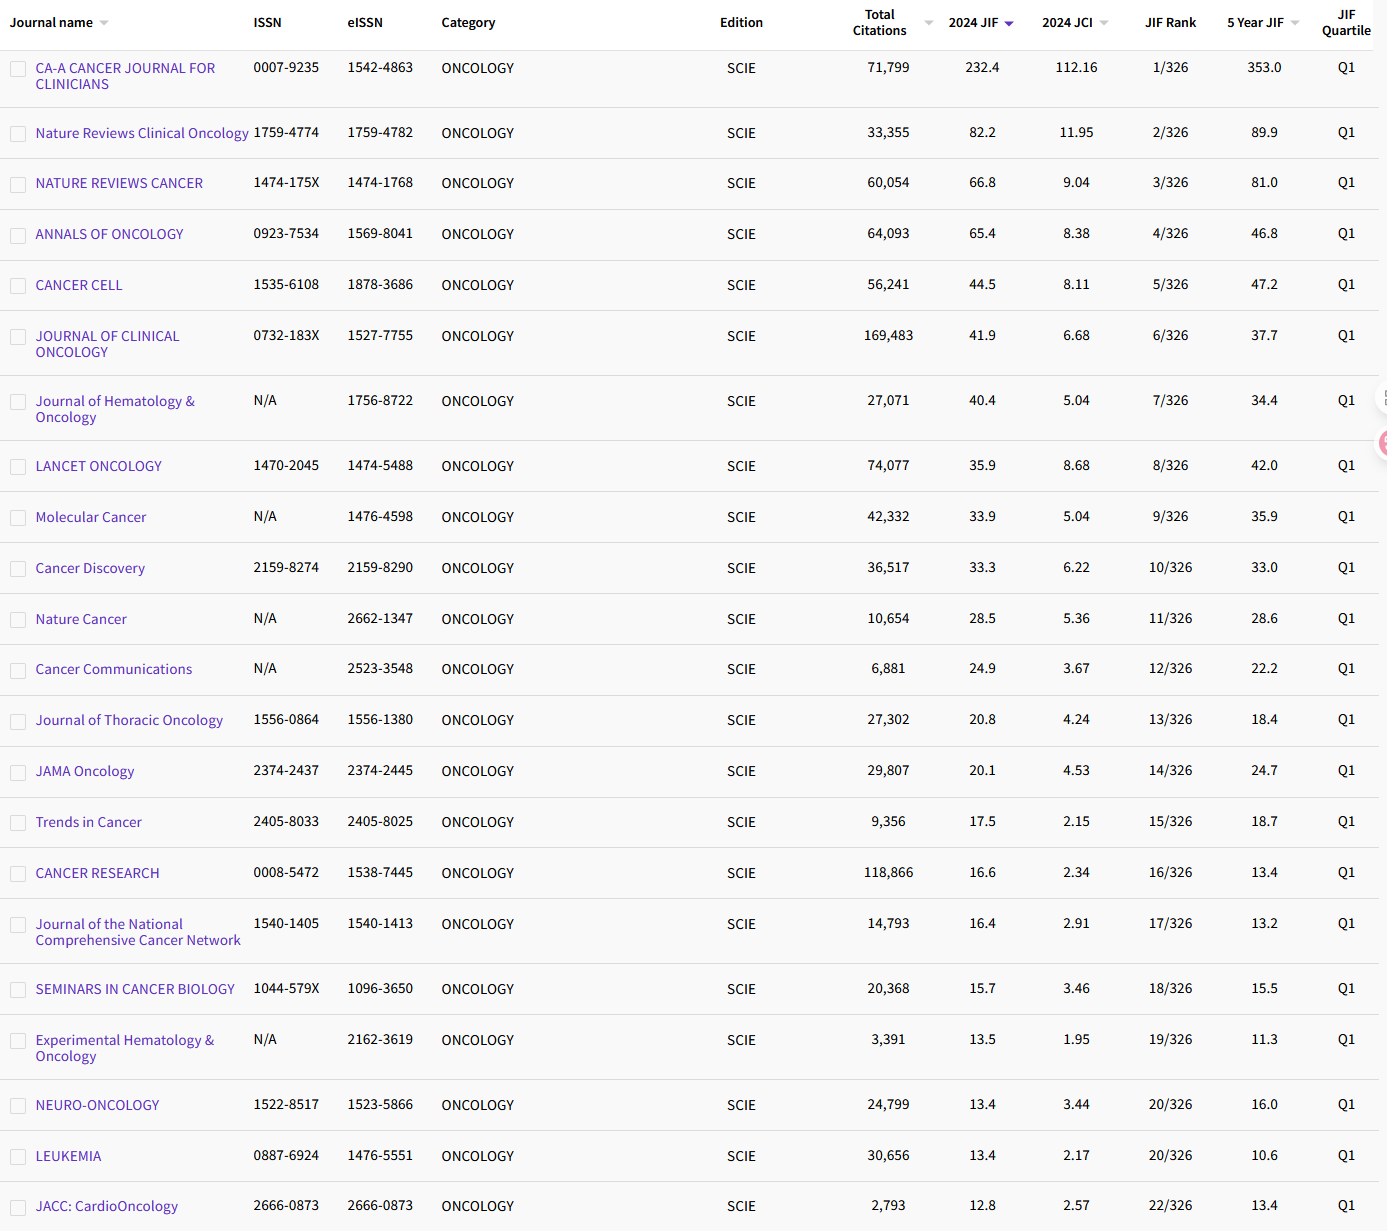Image resolution: width=1387 pixels, height=1231 pixels.
Task: Click the 47.2 five-year JIF value
Action: click(x=1264, y=284)
